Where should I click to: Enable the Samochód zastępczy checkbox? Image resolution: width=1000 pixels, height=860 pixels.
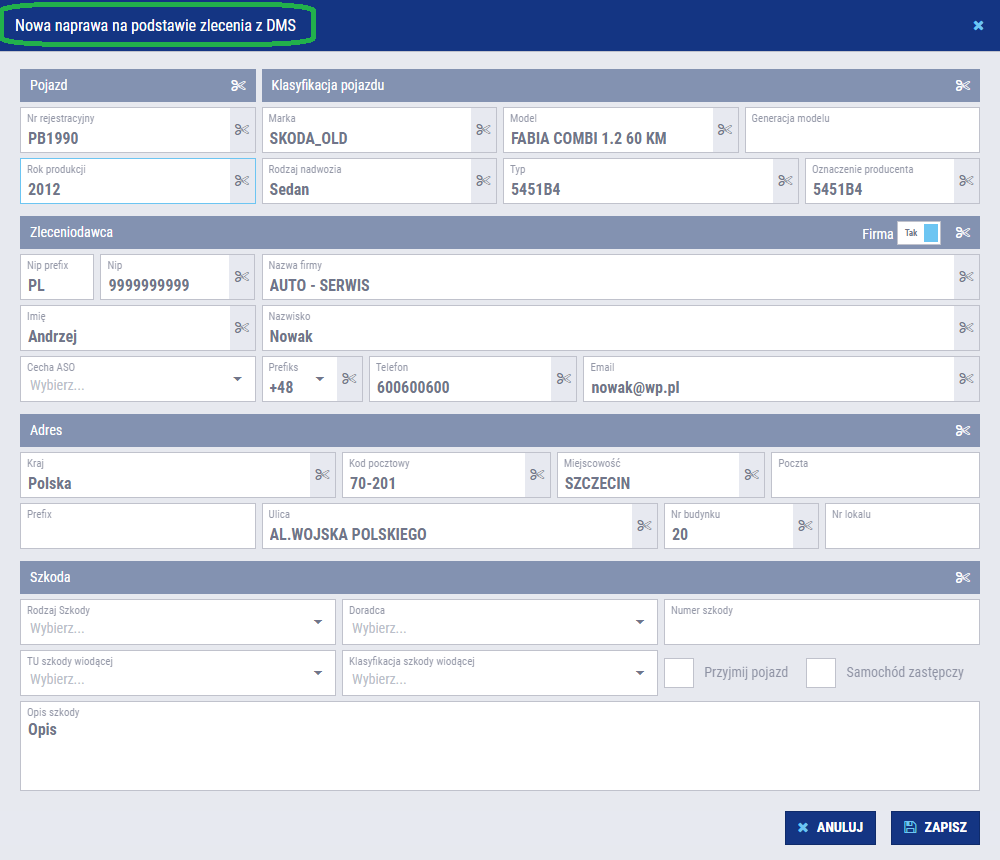tap(821, 673)
